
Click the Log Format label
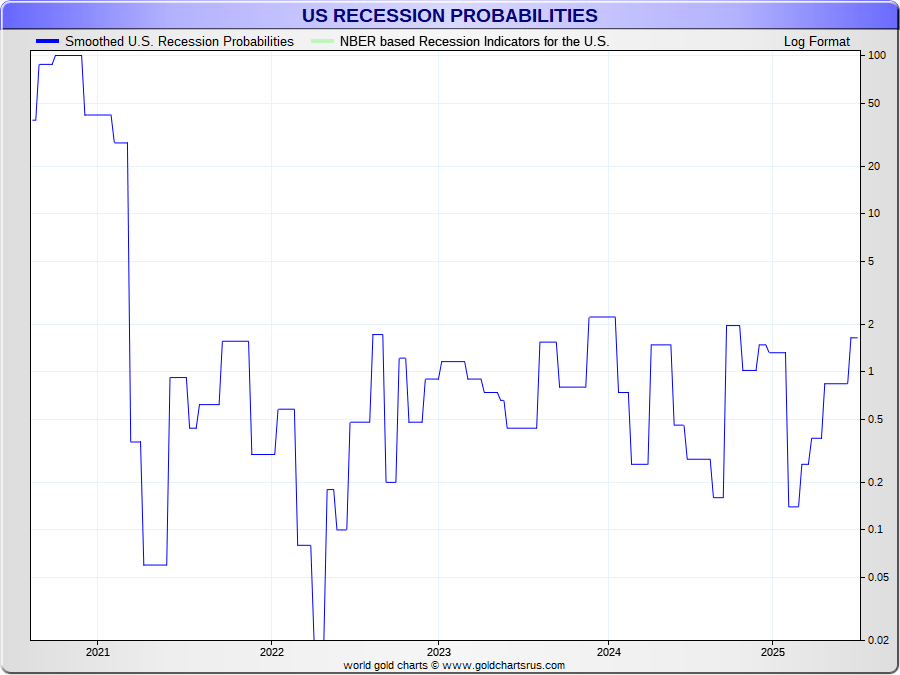pyautogui.click(x=817, y=42)
